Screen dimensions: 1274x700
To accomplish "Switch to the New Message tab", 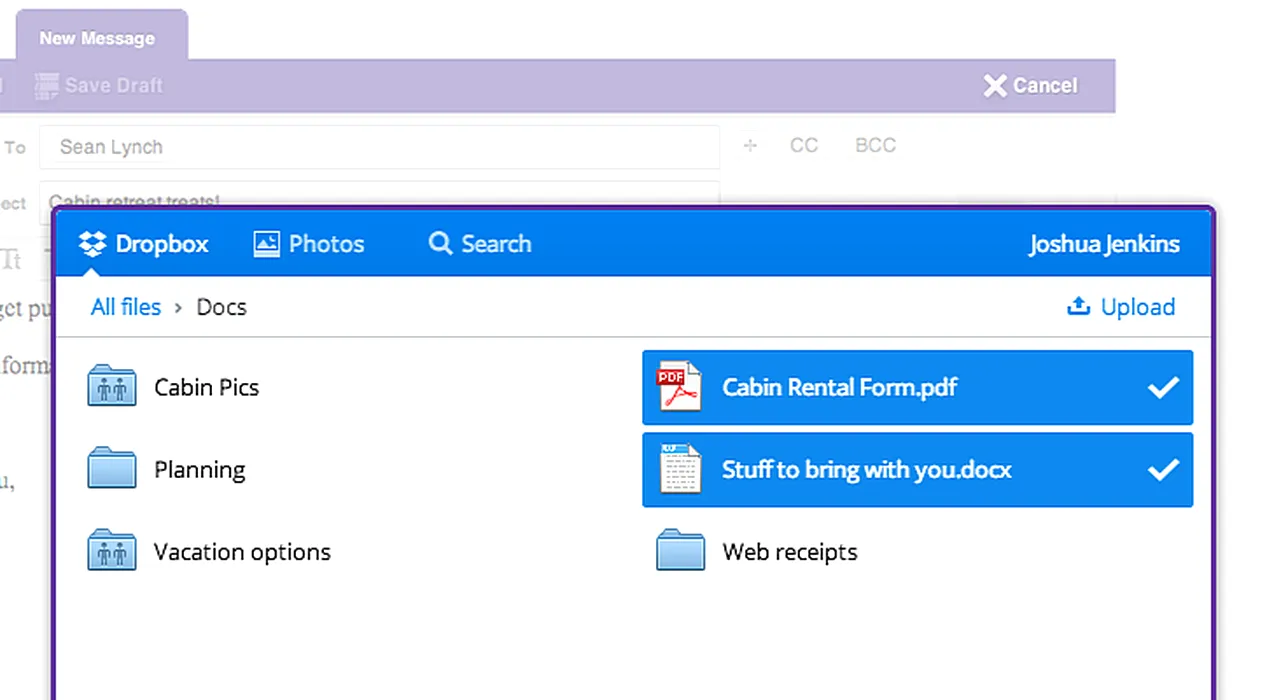I will [x=97, y=39].
